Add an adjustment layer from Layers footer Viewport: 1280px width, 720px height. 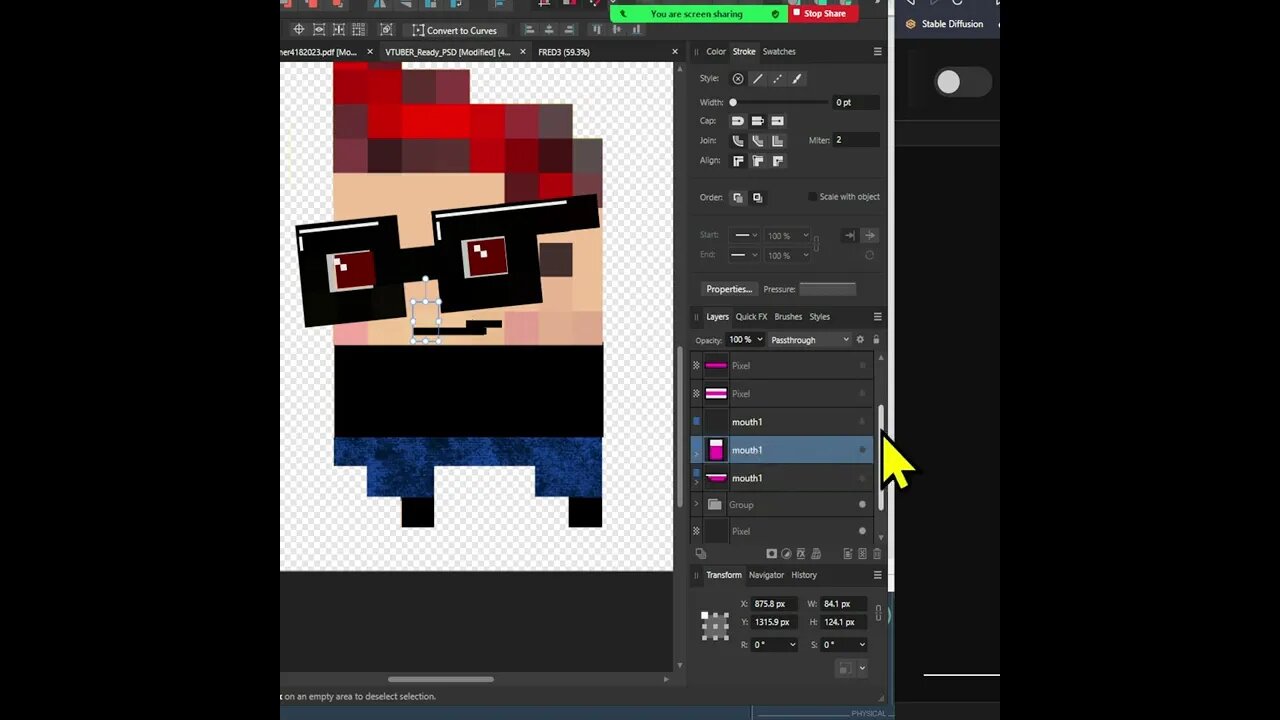(786, 553)
